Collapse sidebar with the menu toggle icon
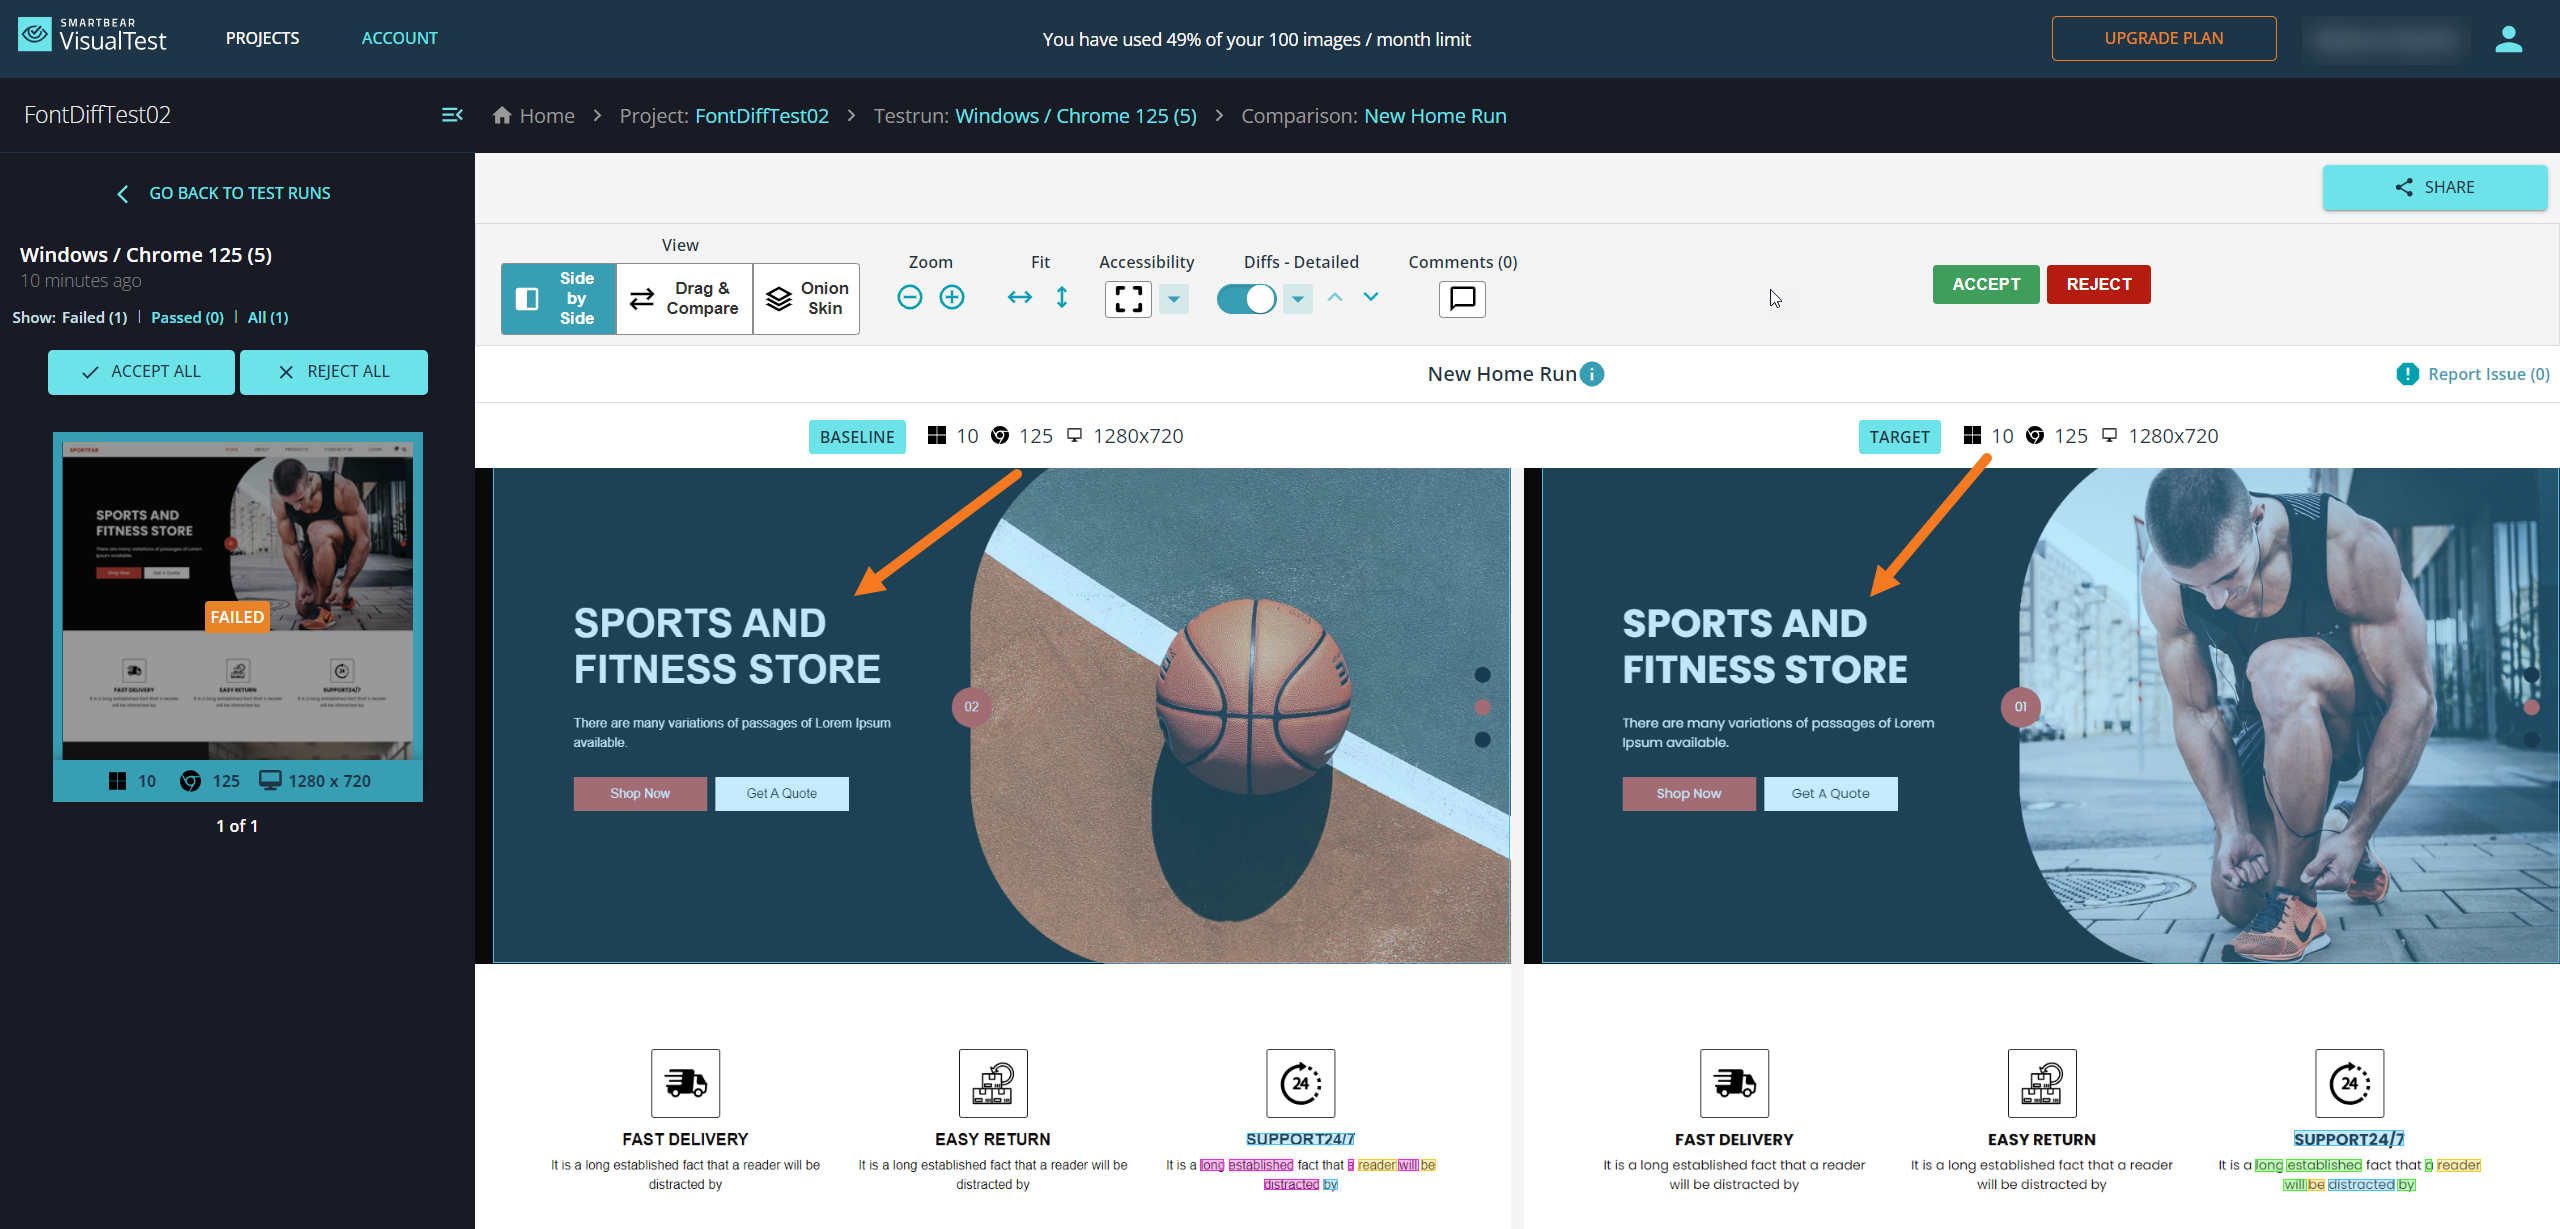 pos(452,115)
